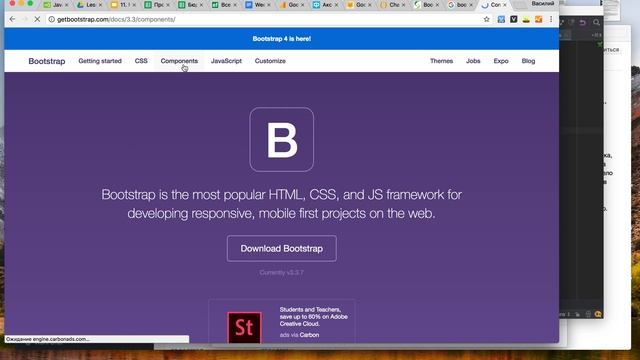Close the 'Boo' tab via its X
The height and width of the screenshot is (360, 640).
(x=437, y=5)
